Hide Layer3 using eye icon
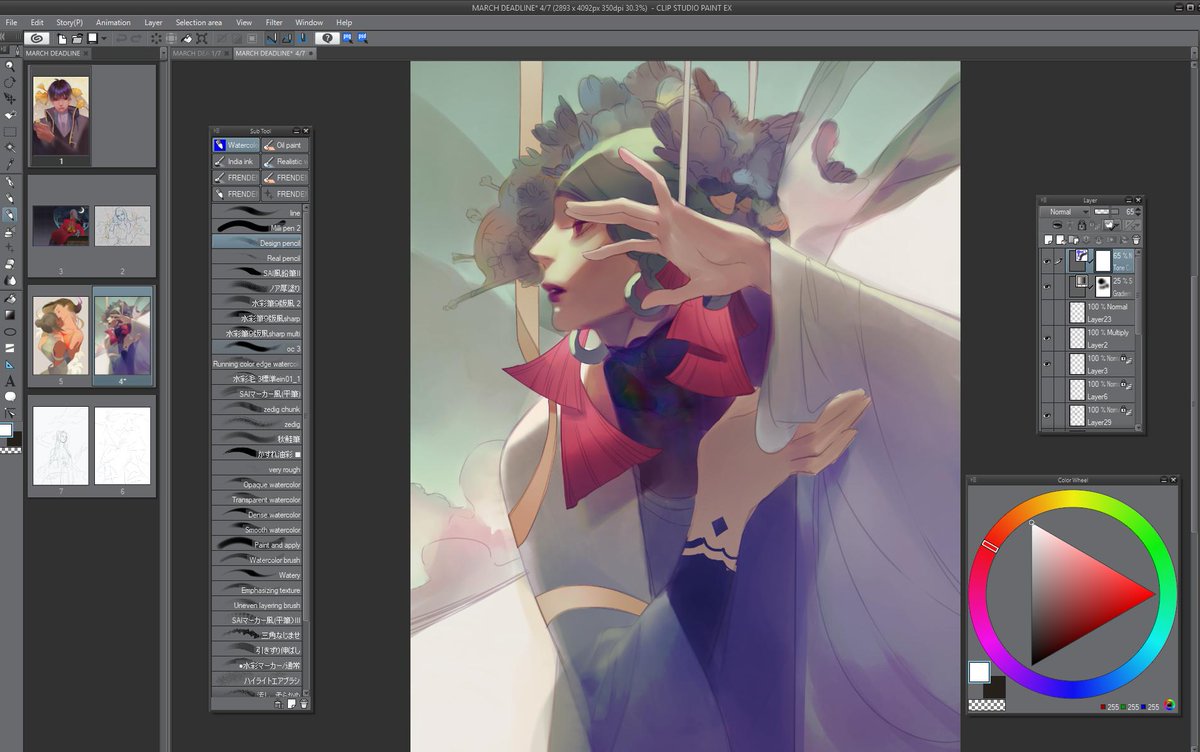Screen dimensions: 1200x752 (x=1047, y=364)
